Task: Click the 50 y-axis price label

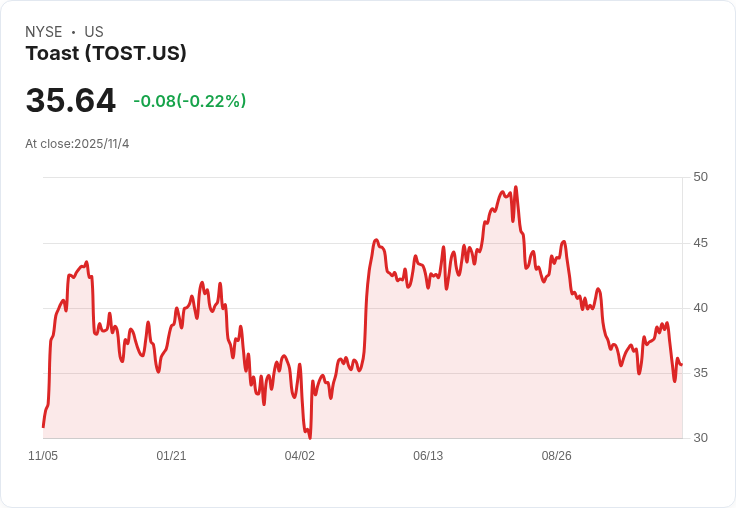Action: click(x=700, y=177)
